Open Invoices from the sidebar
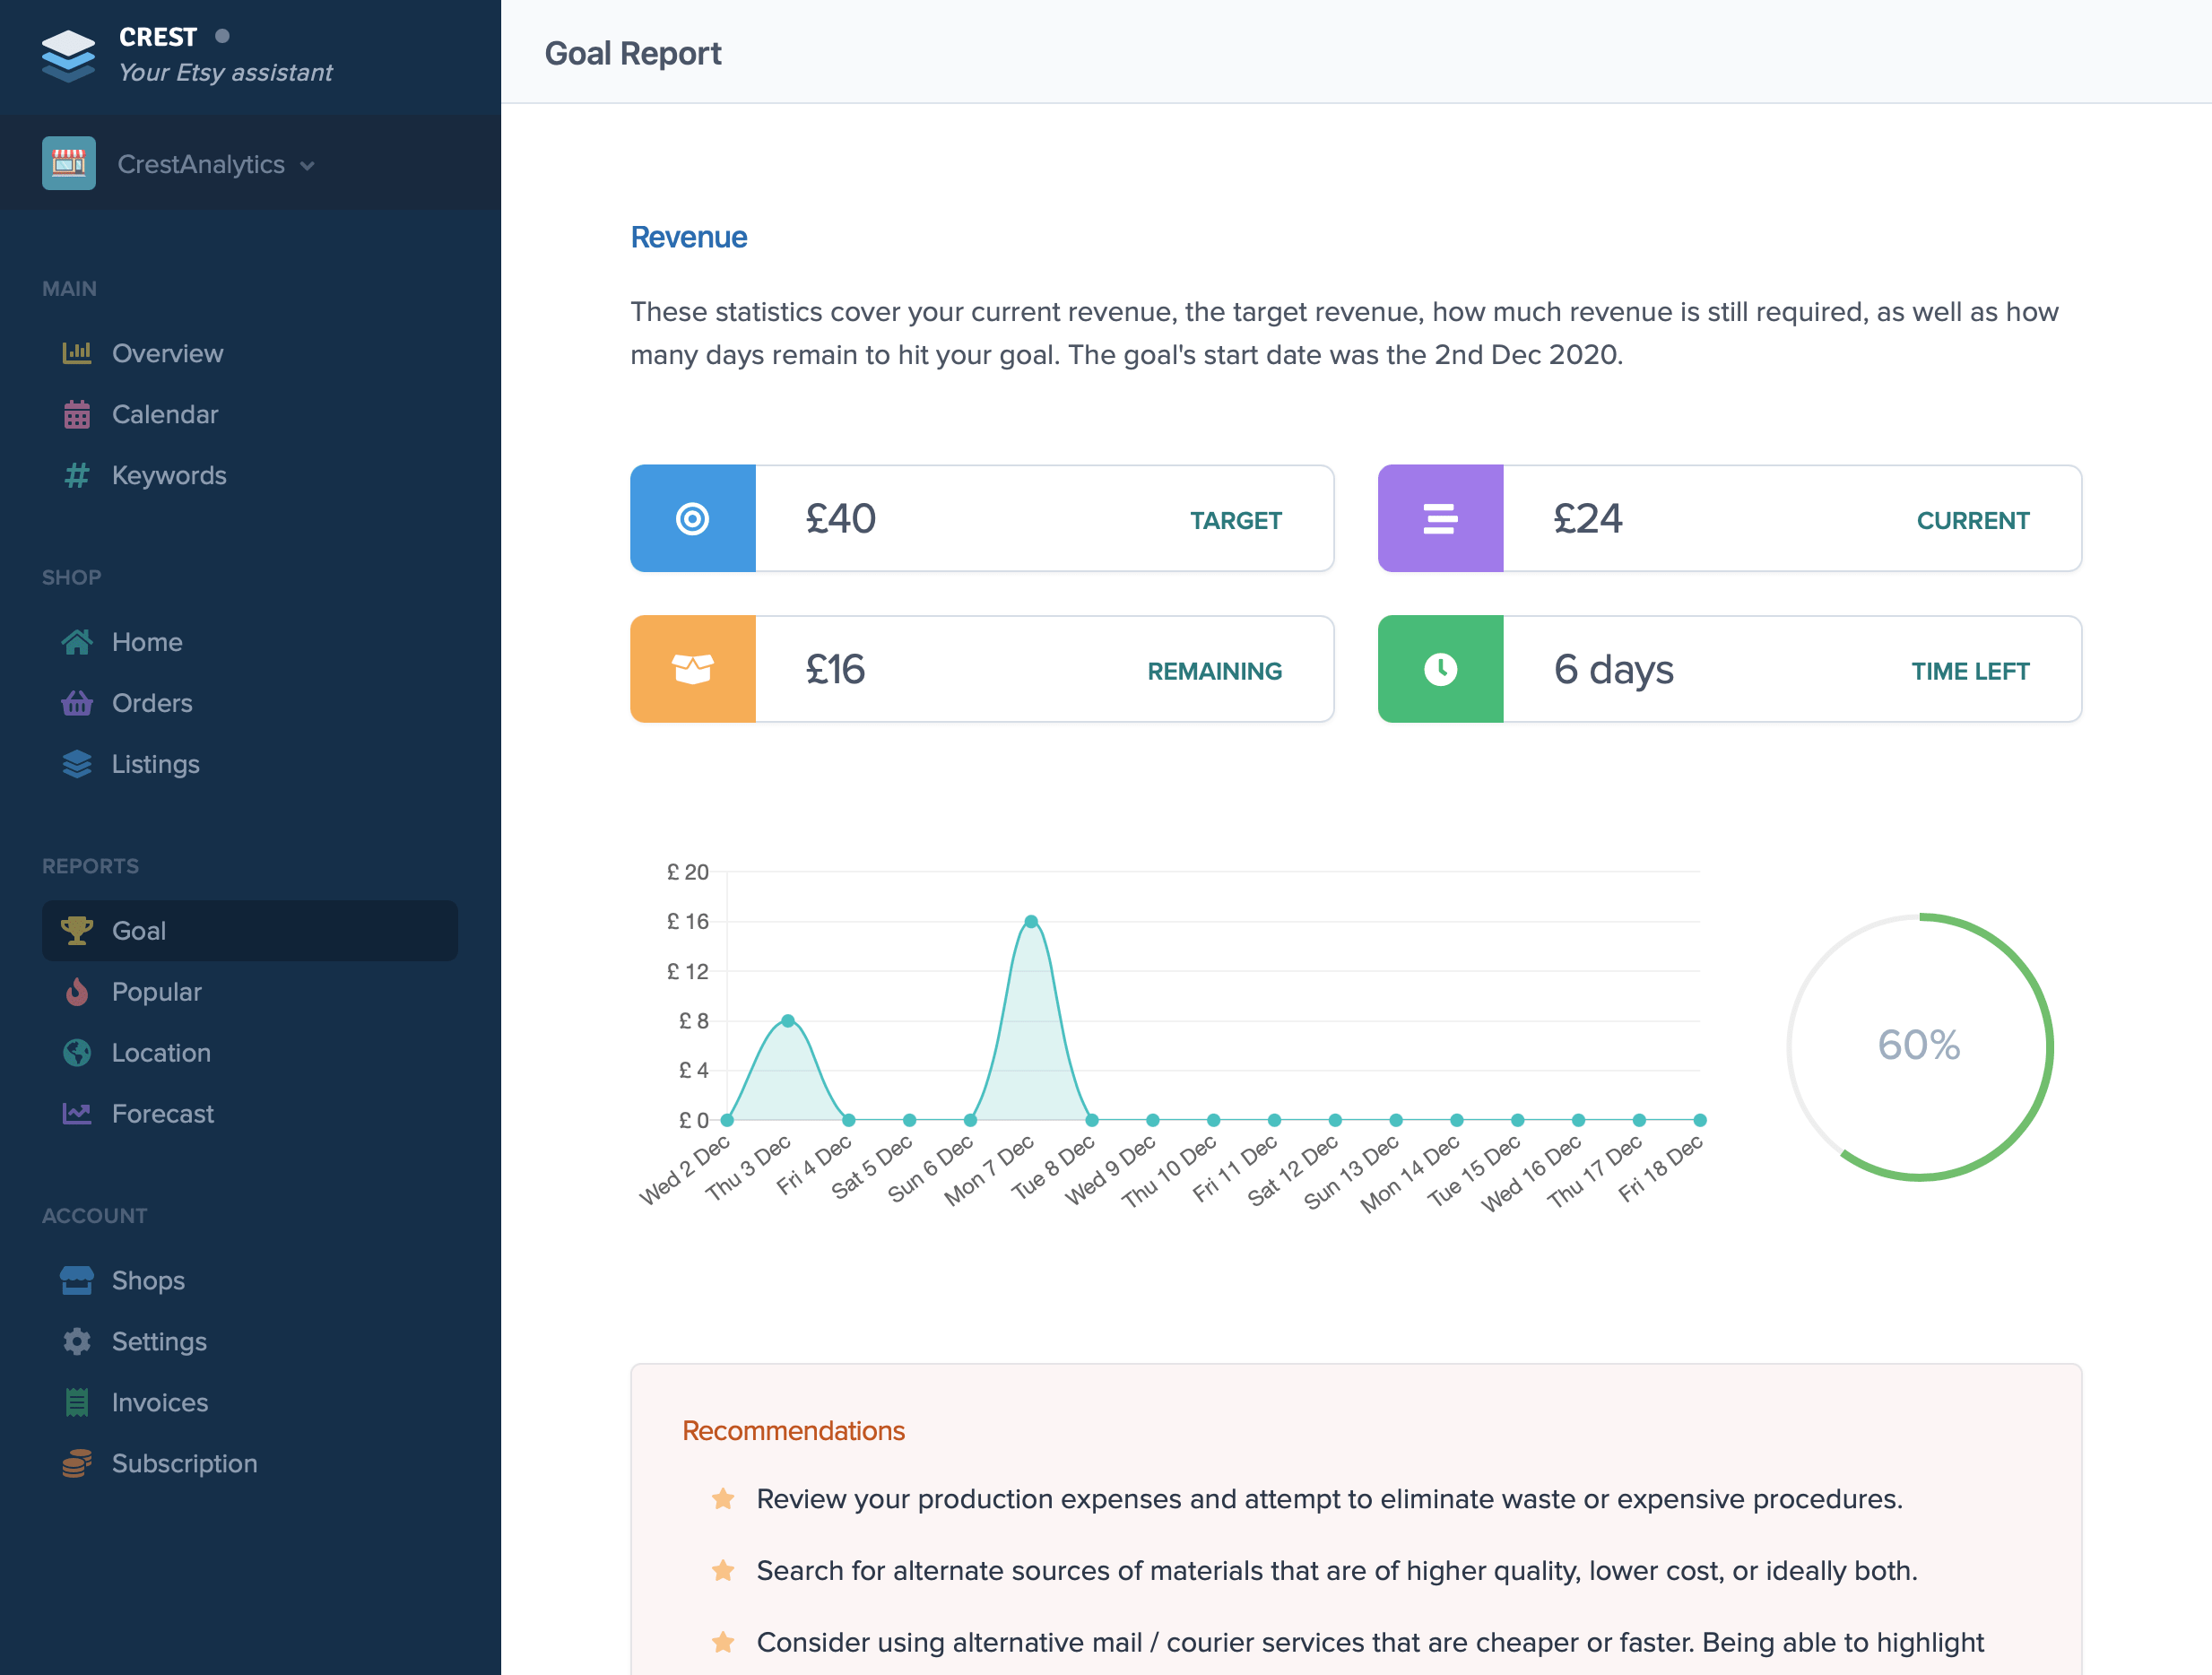The image size is (2212, 1675). click(x=160, y=1402)
